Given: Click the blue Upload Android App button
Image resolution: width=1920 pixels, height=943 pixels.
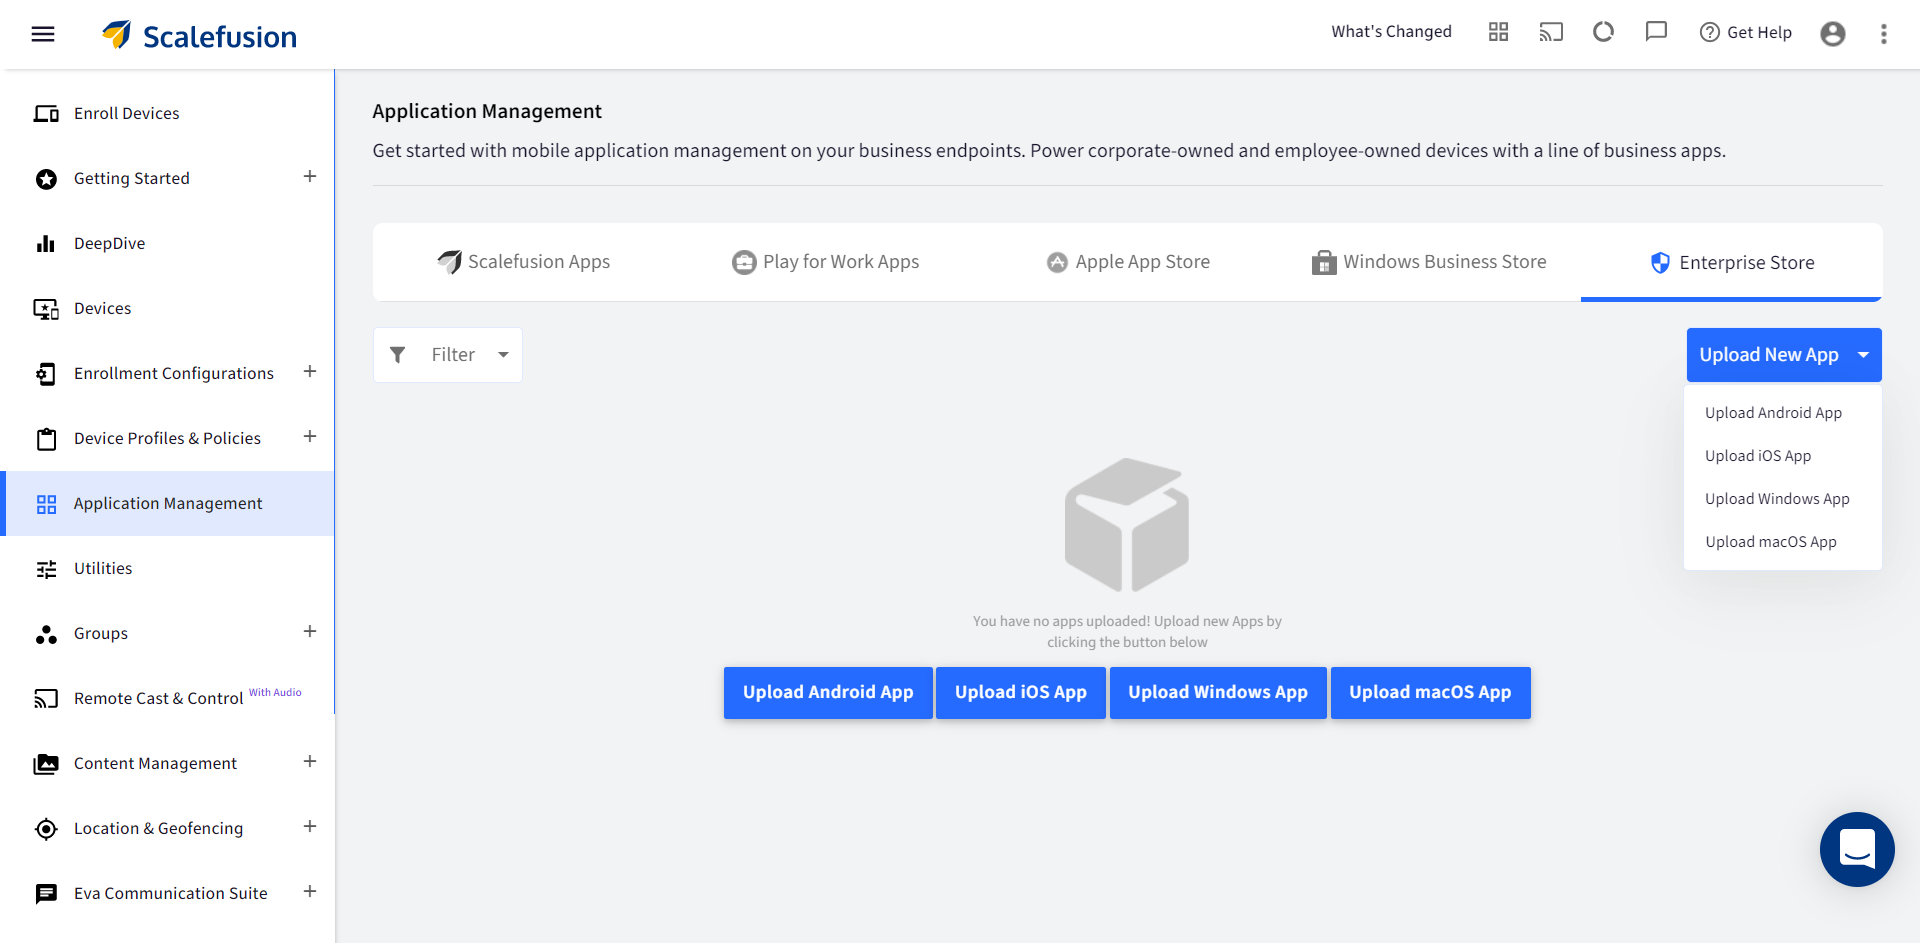Looking at the screenshot, I should point(828,693).
